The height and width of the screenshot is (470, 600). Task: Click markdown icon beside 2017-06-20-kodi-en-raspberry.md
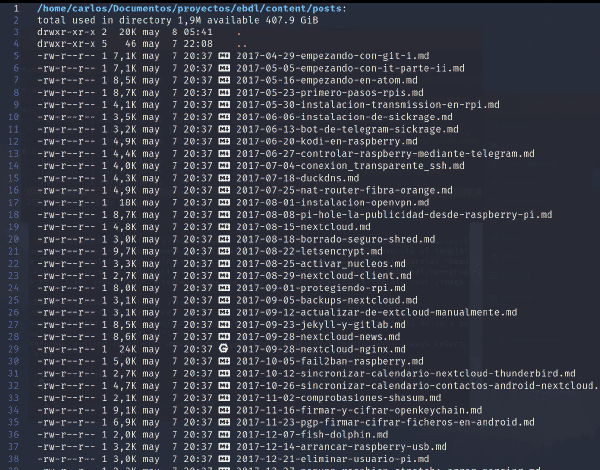[x=224, y=142]
